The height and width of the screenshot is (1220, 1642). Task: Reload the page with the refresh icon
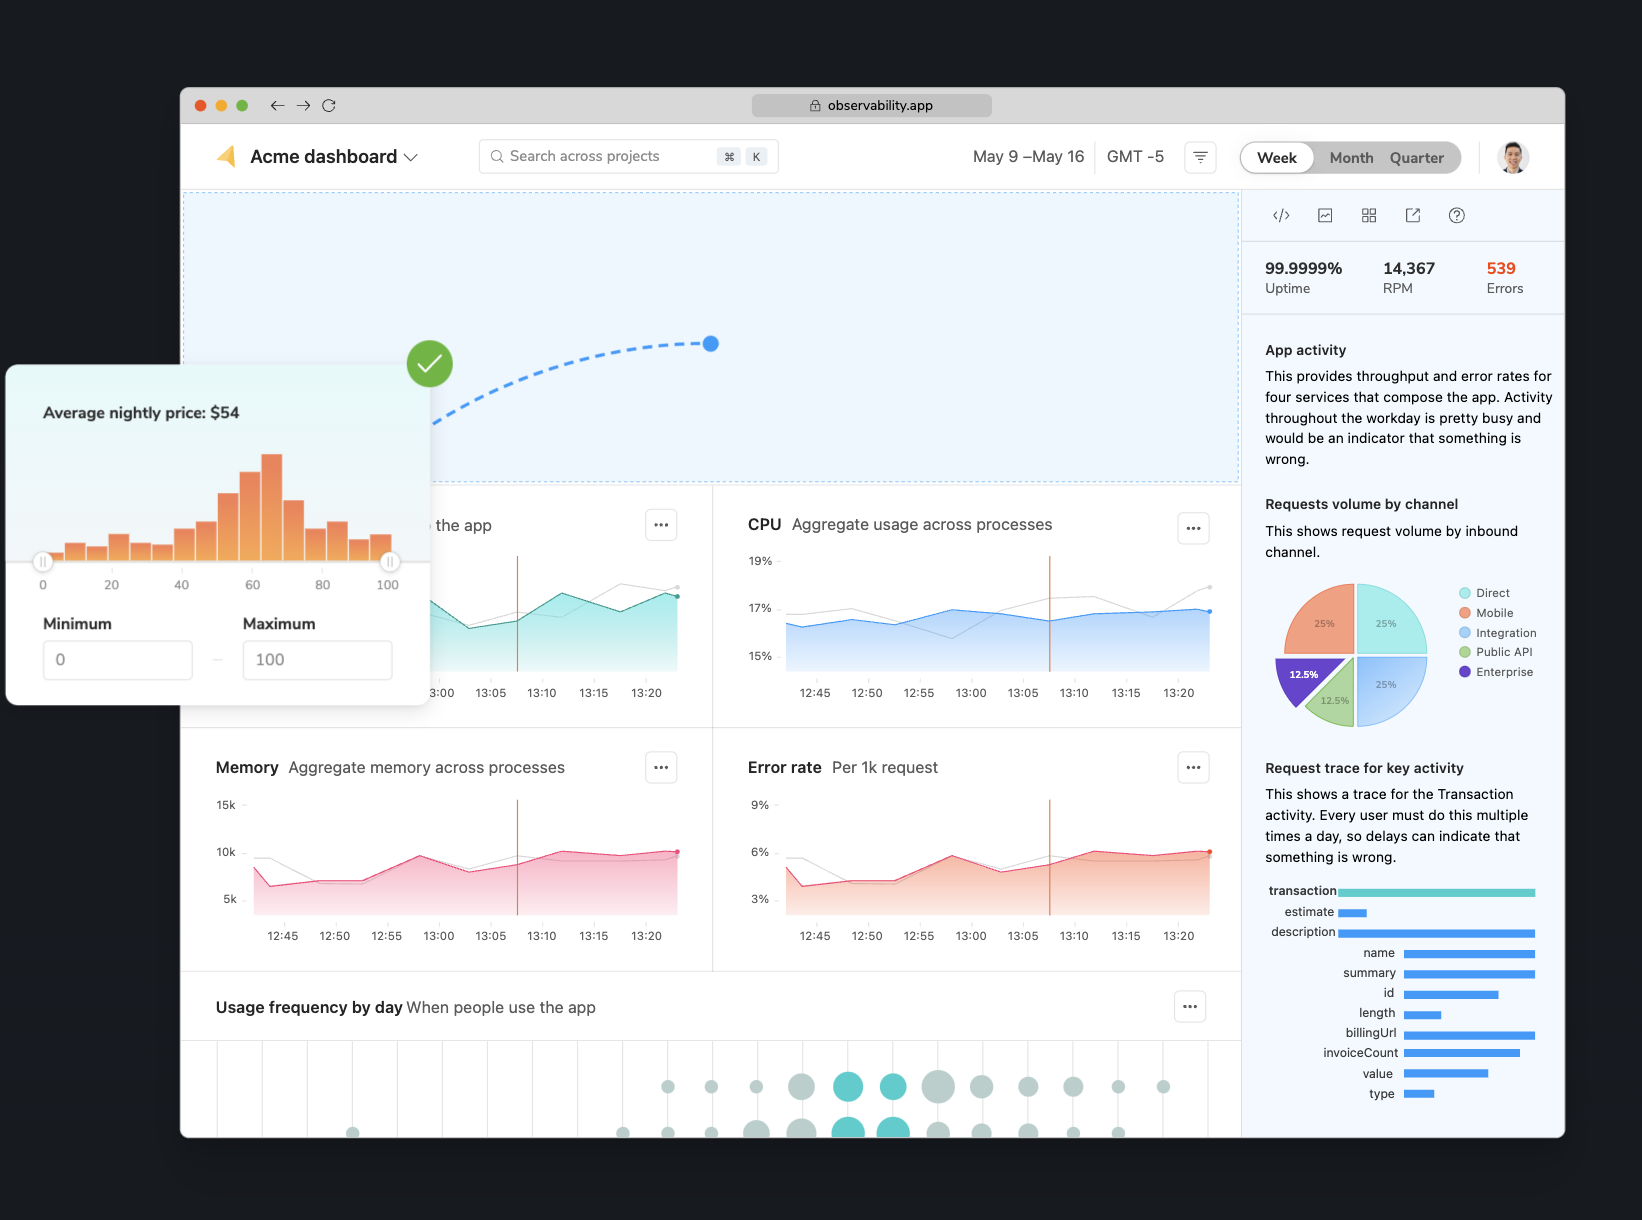point(329,105)
